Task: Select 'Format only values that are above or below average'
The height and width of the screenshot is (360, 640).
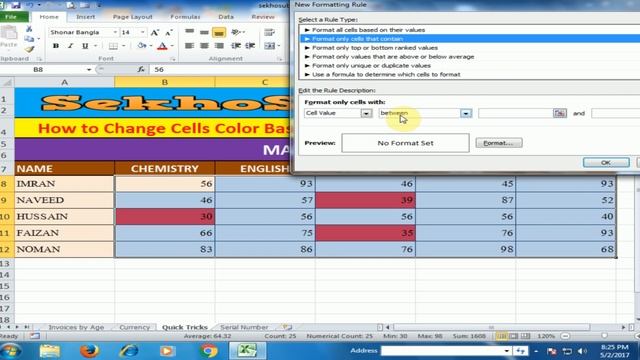Action: (x=393, y=57)
